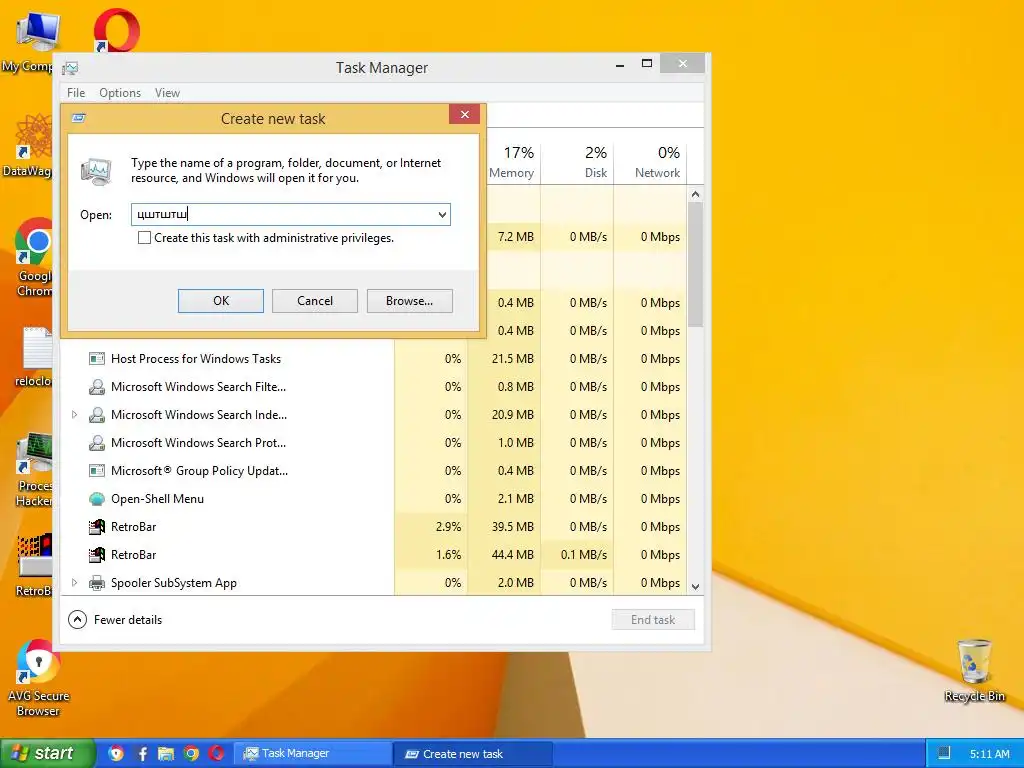Click the Start button

47,754
